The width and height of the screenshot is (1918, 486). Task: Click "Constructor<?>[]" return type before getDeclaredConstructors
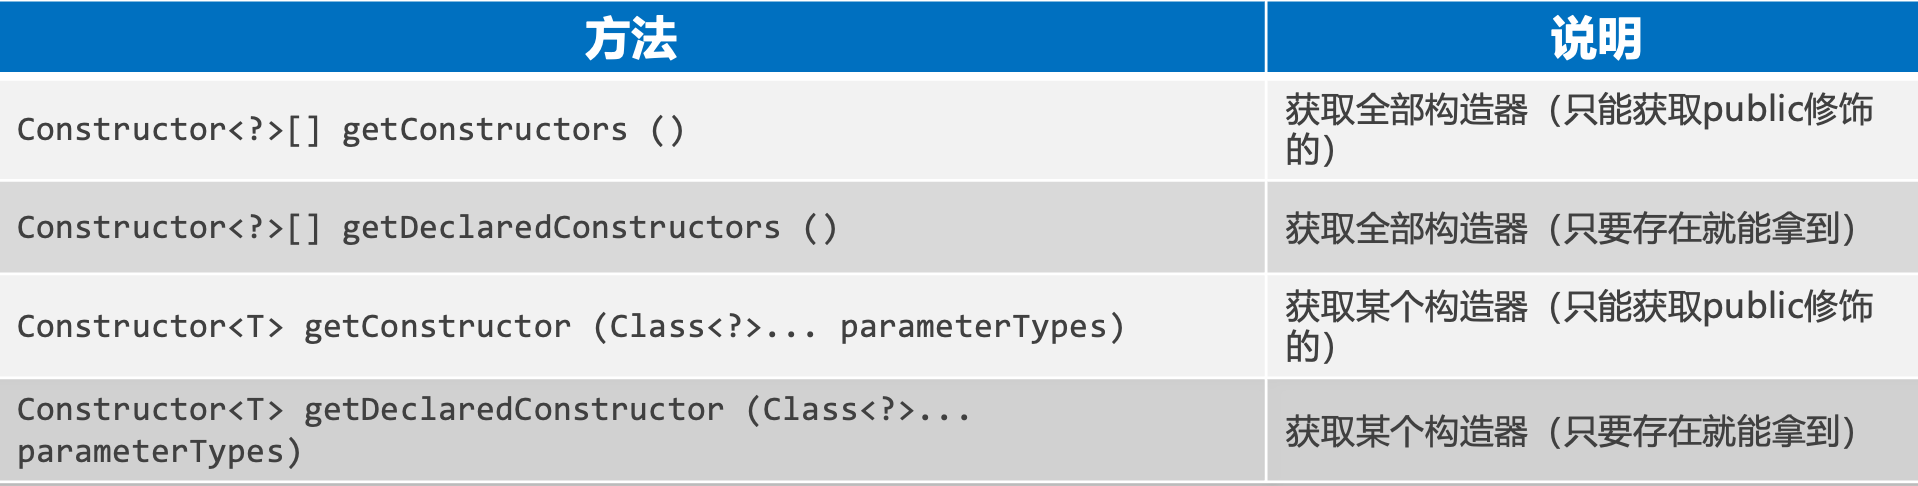click(169, 228)
